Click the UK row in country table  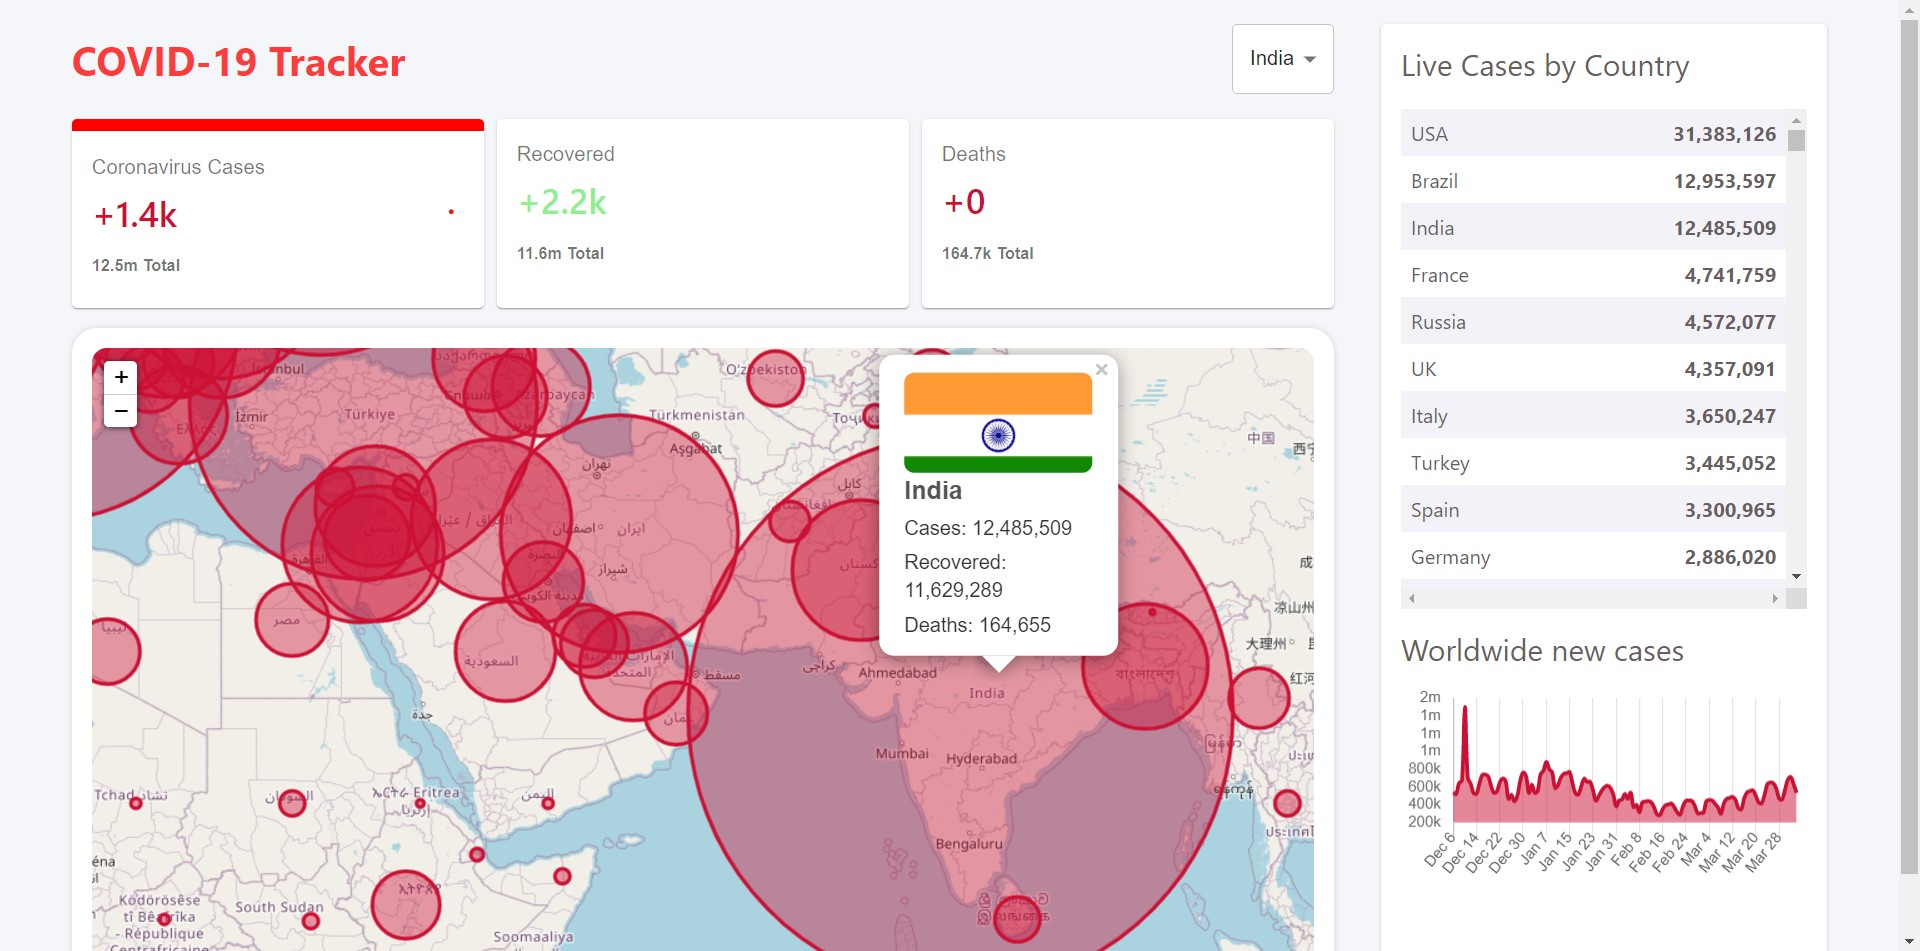coord(1593,369)
